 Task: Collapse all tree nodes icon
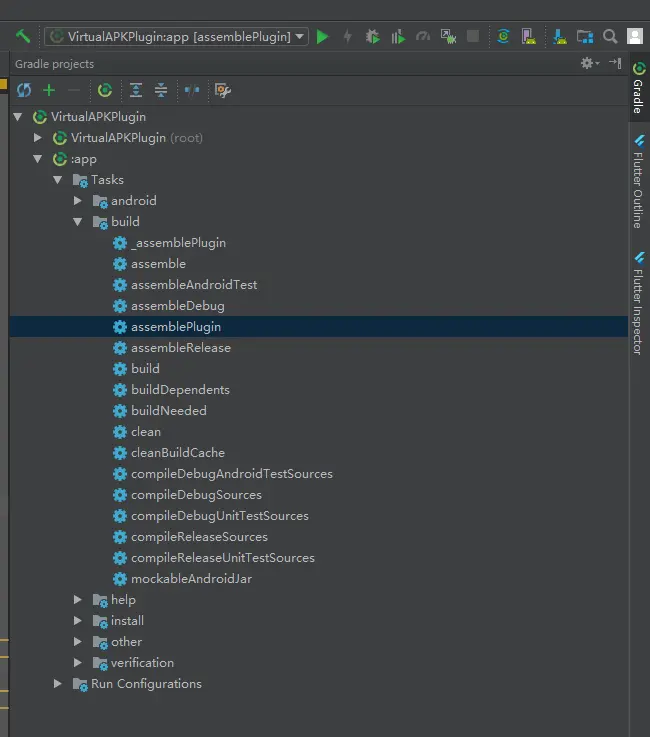tap(161, 90)
